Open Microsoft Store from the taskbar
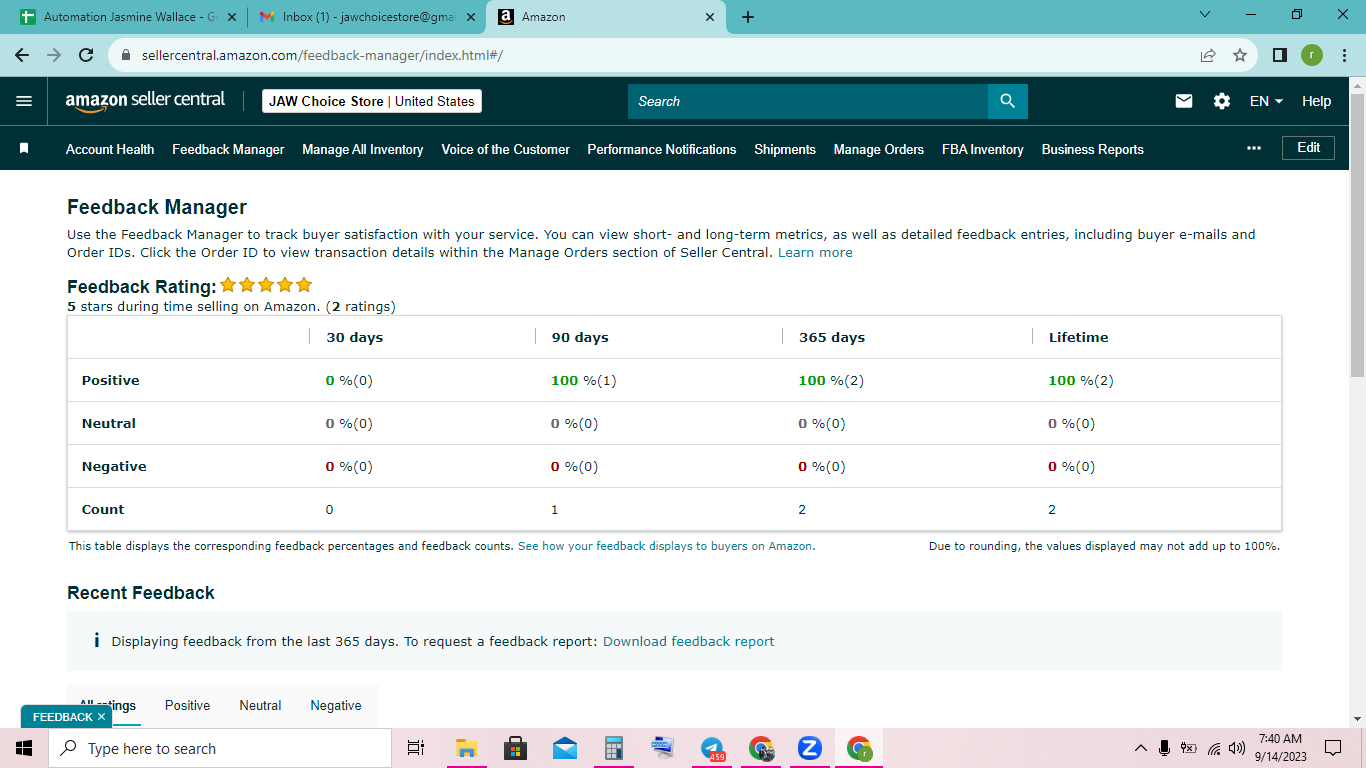1366x768 pixels. tap(516, 748)
